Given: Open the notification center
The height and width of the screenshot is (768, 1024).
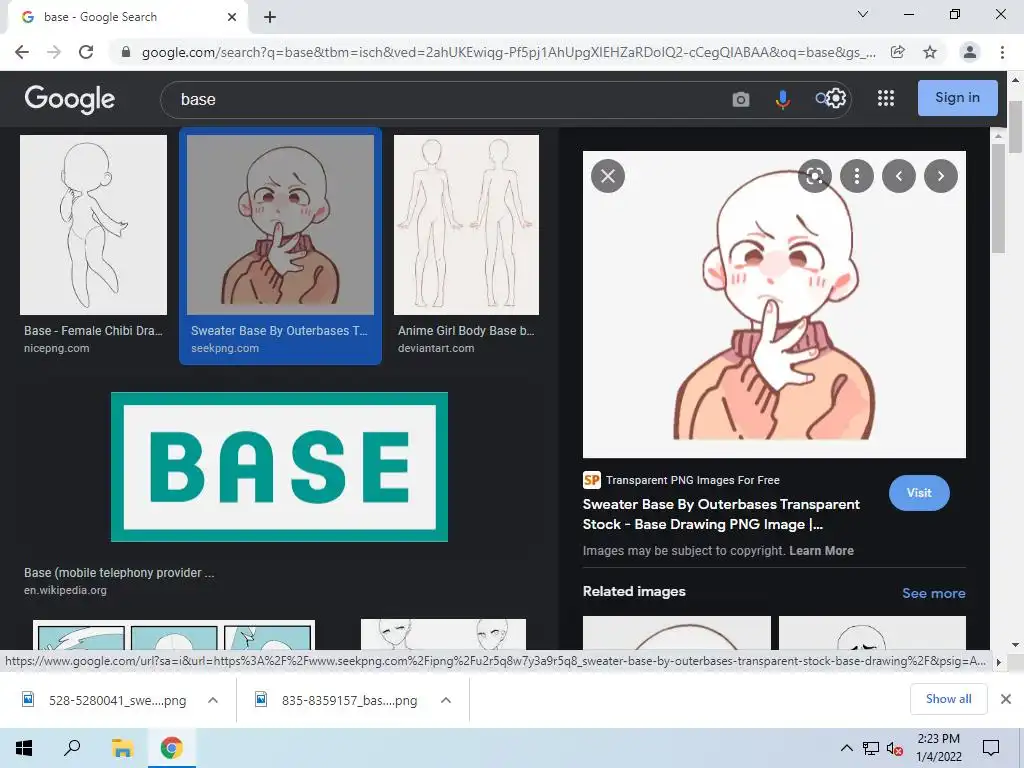Looking at the screenshot, I should [991, 748].
